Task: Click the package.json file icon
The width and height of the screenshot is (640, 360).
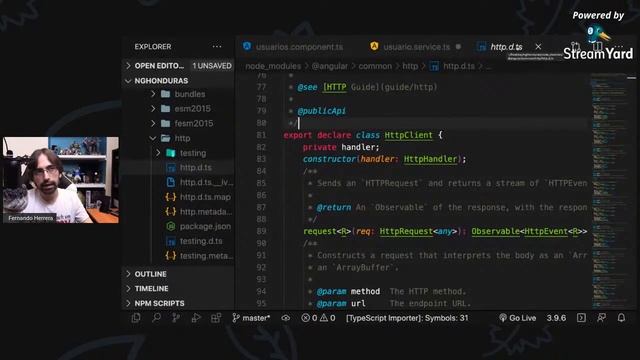Action: [x=171, y=227]
